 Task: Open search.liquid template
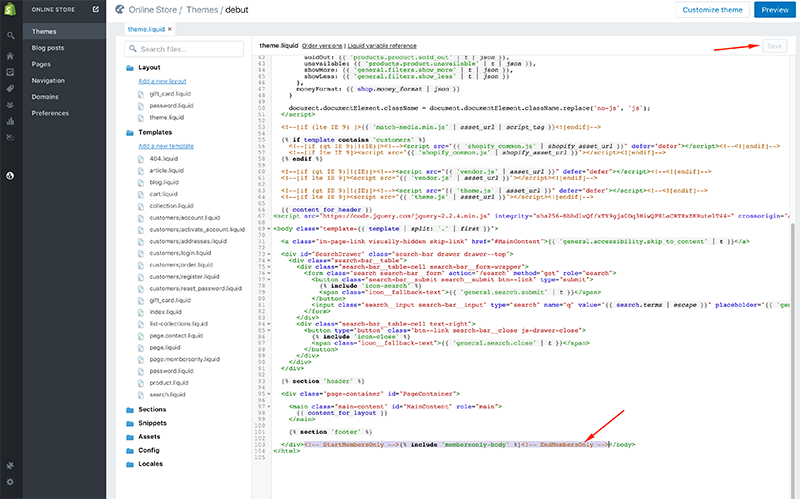[167, 395]
